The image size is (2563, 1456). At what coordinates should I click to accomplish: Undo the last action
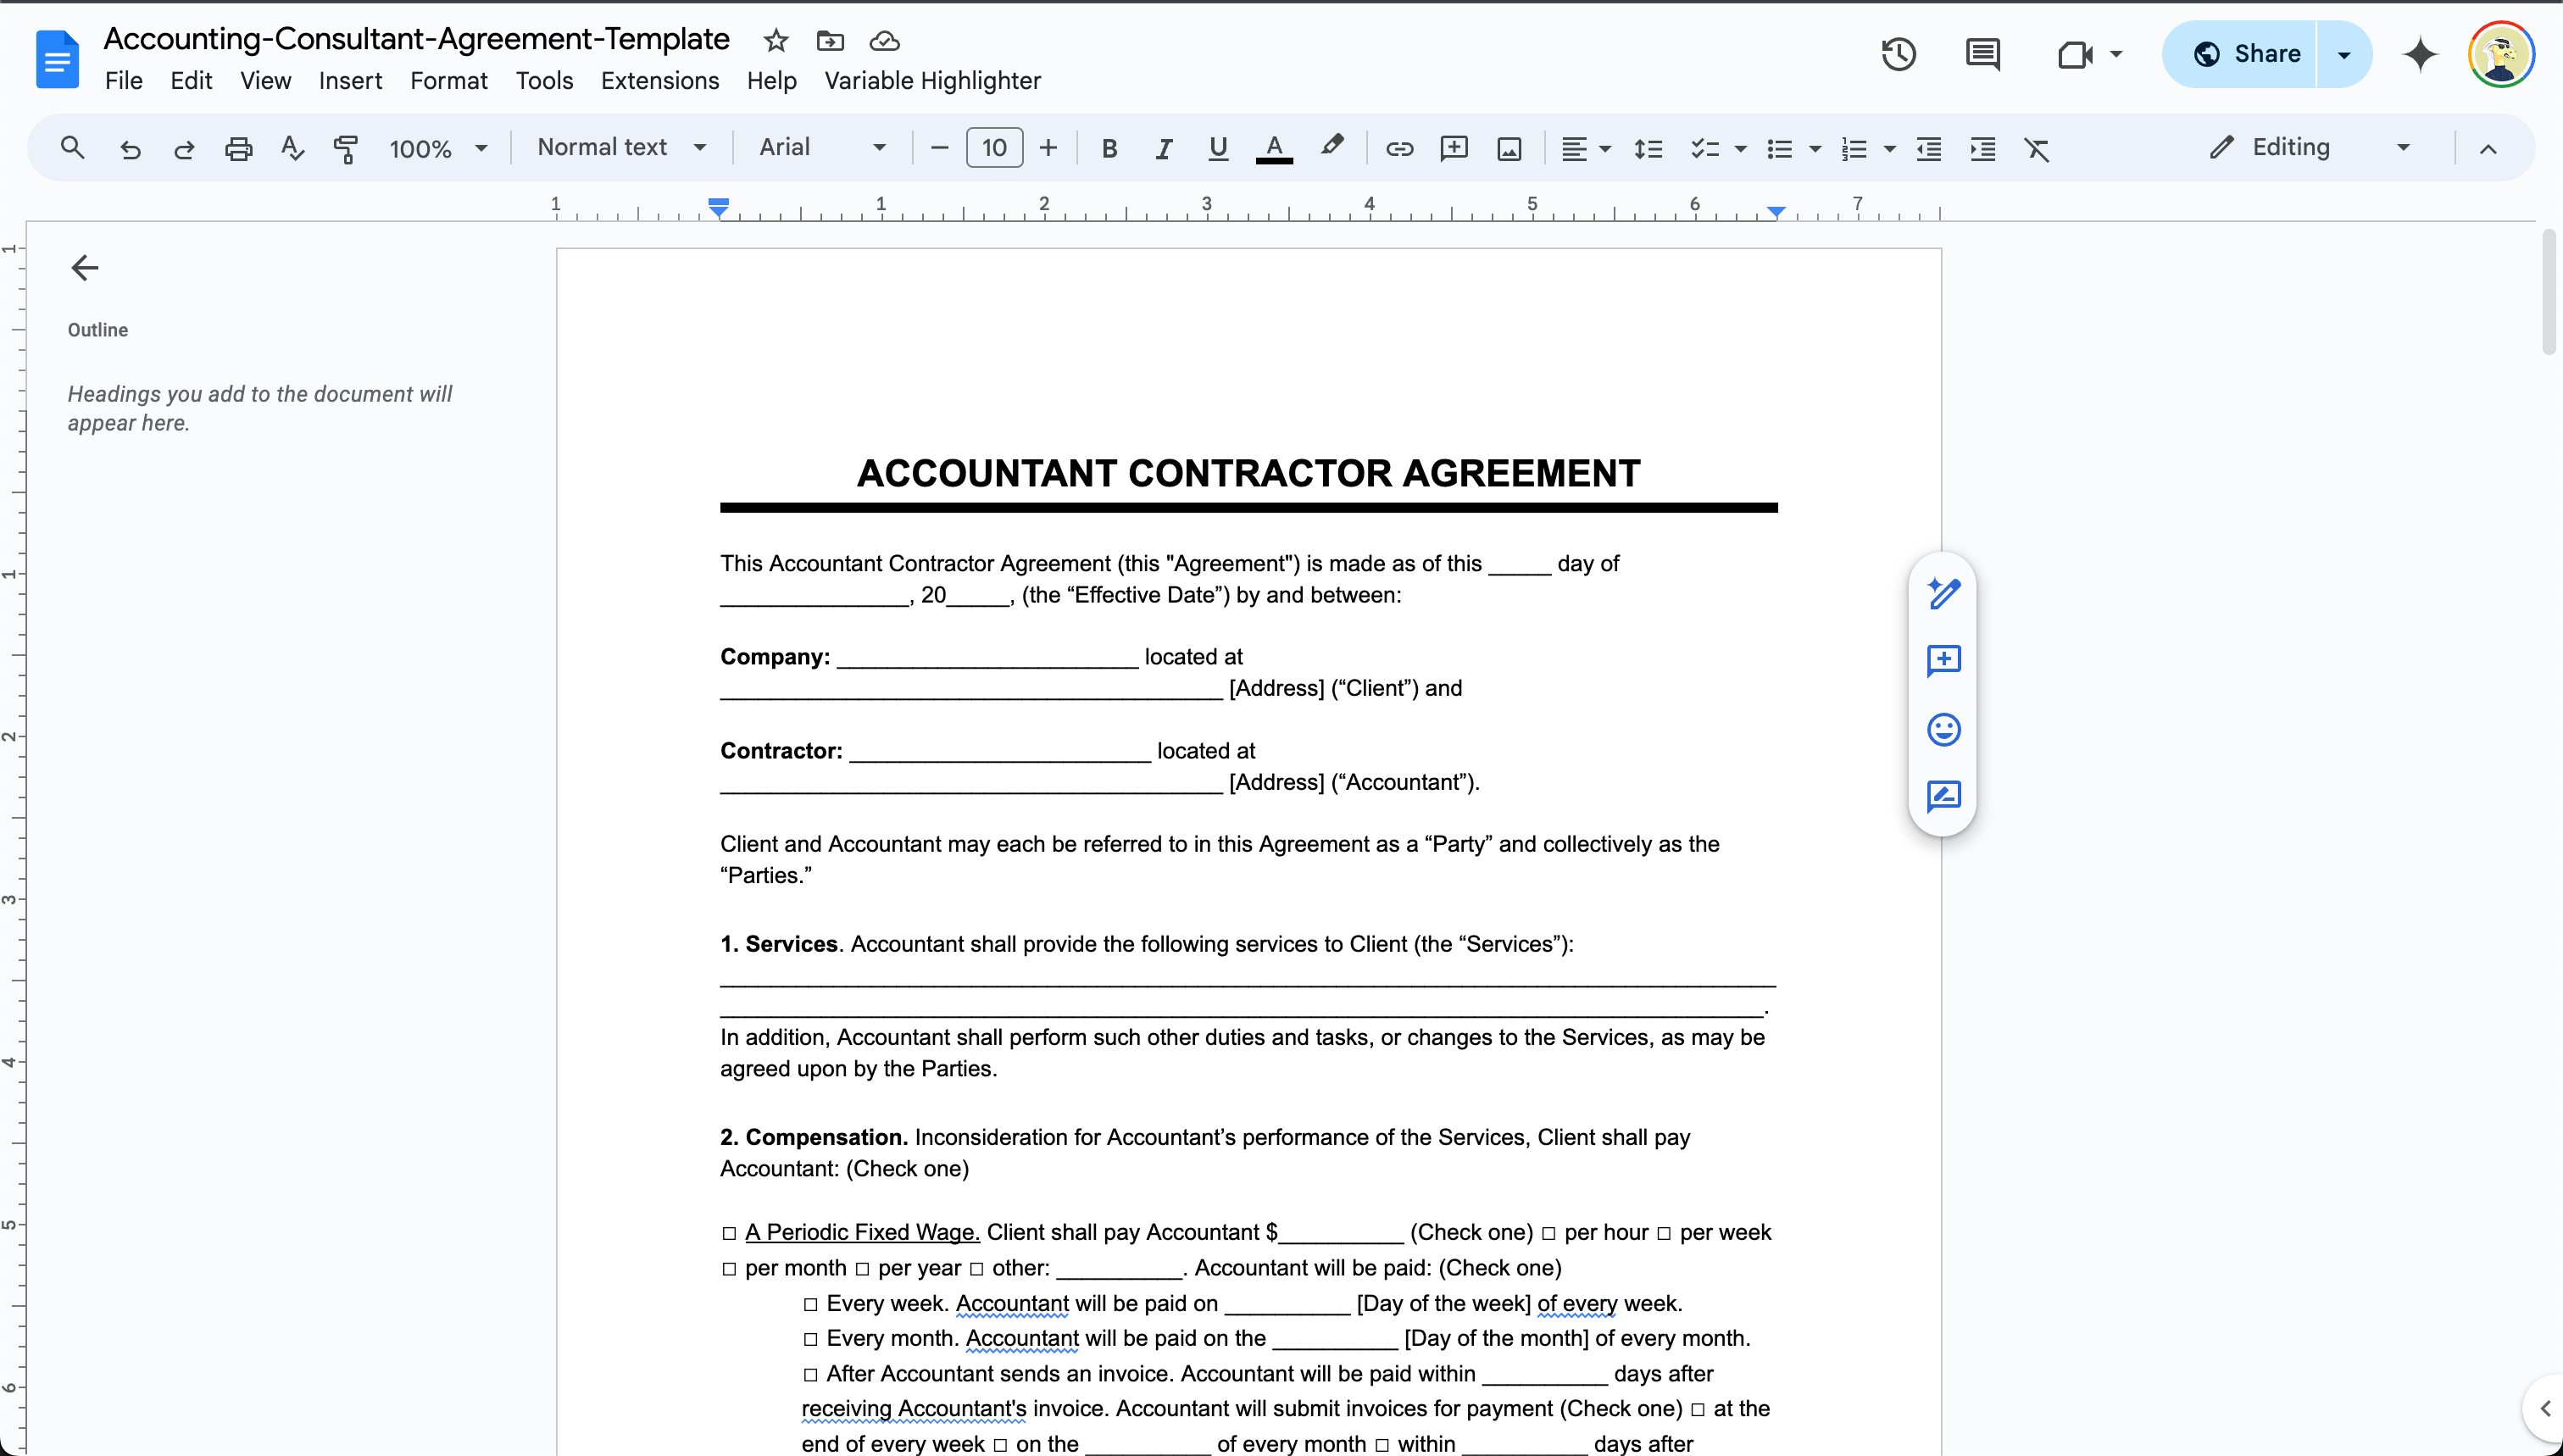pos(130,148)
